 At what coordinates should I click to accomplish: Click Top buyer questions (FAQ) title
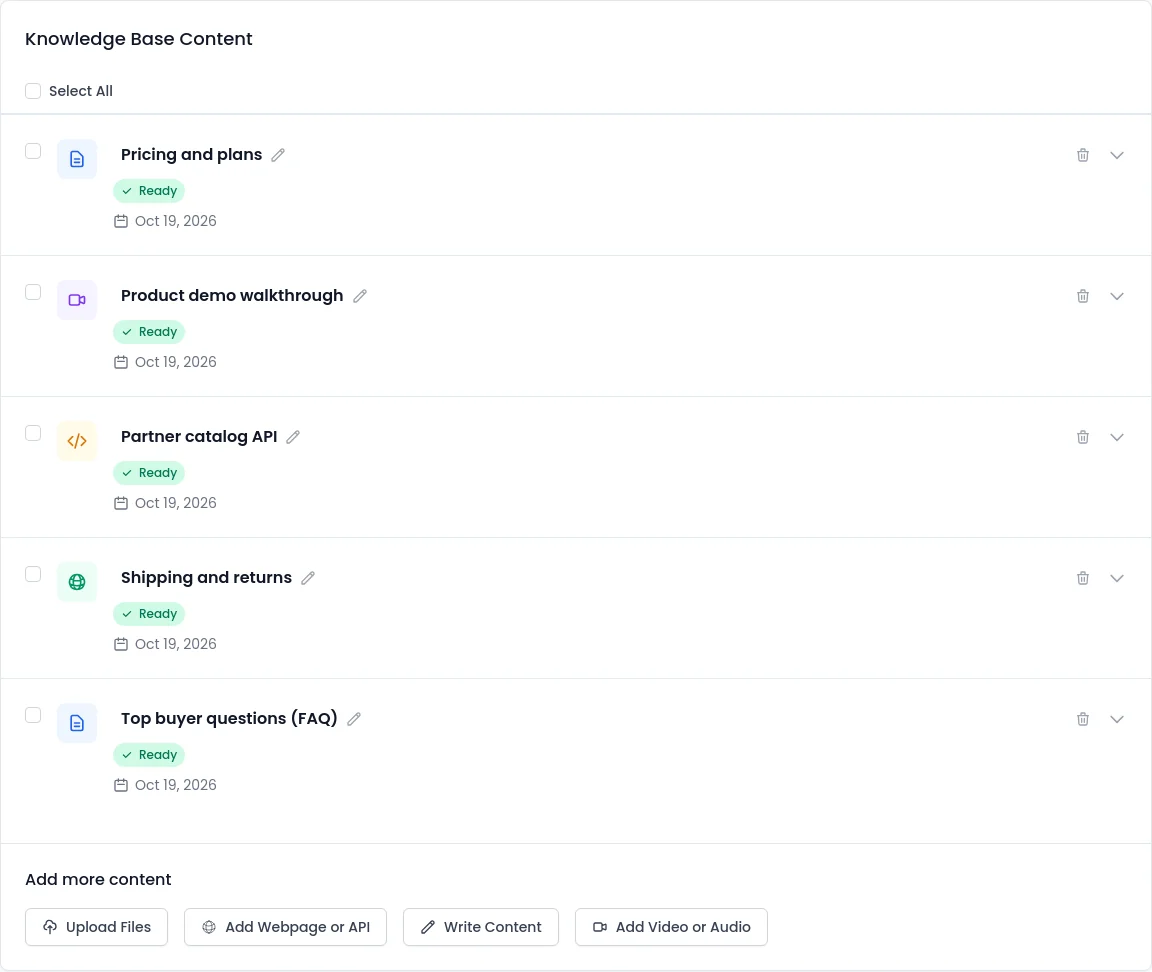click(229, 719)
